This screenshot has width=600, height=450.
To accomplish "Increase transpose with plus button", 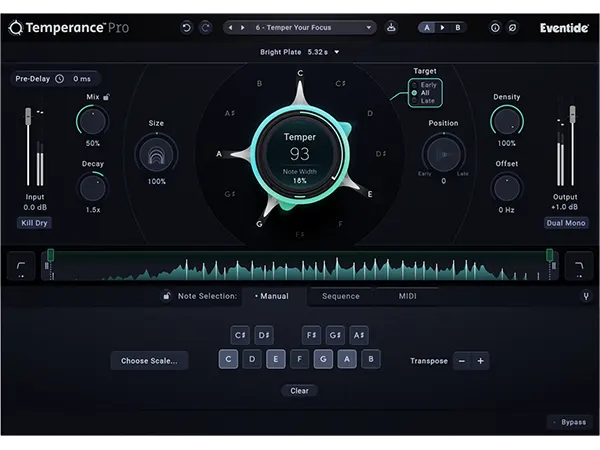I will 480,361.
